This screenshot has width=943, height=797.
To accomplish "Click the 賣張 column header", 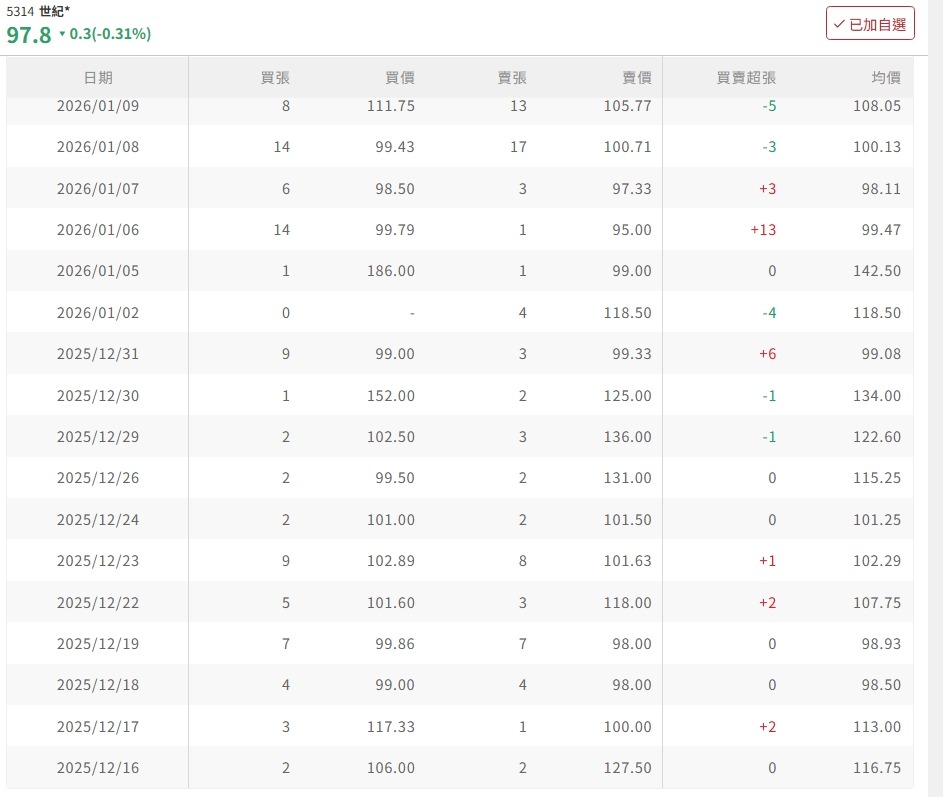I will (x=512, y=78).
